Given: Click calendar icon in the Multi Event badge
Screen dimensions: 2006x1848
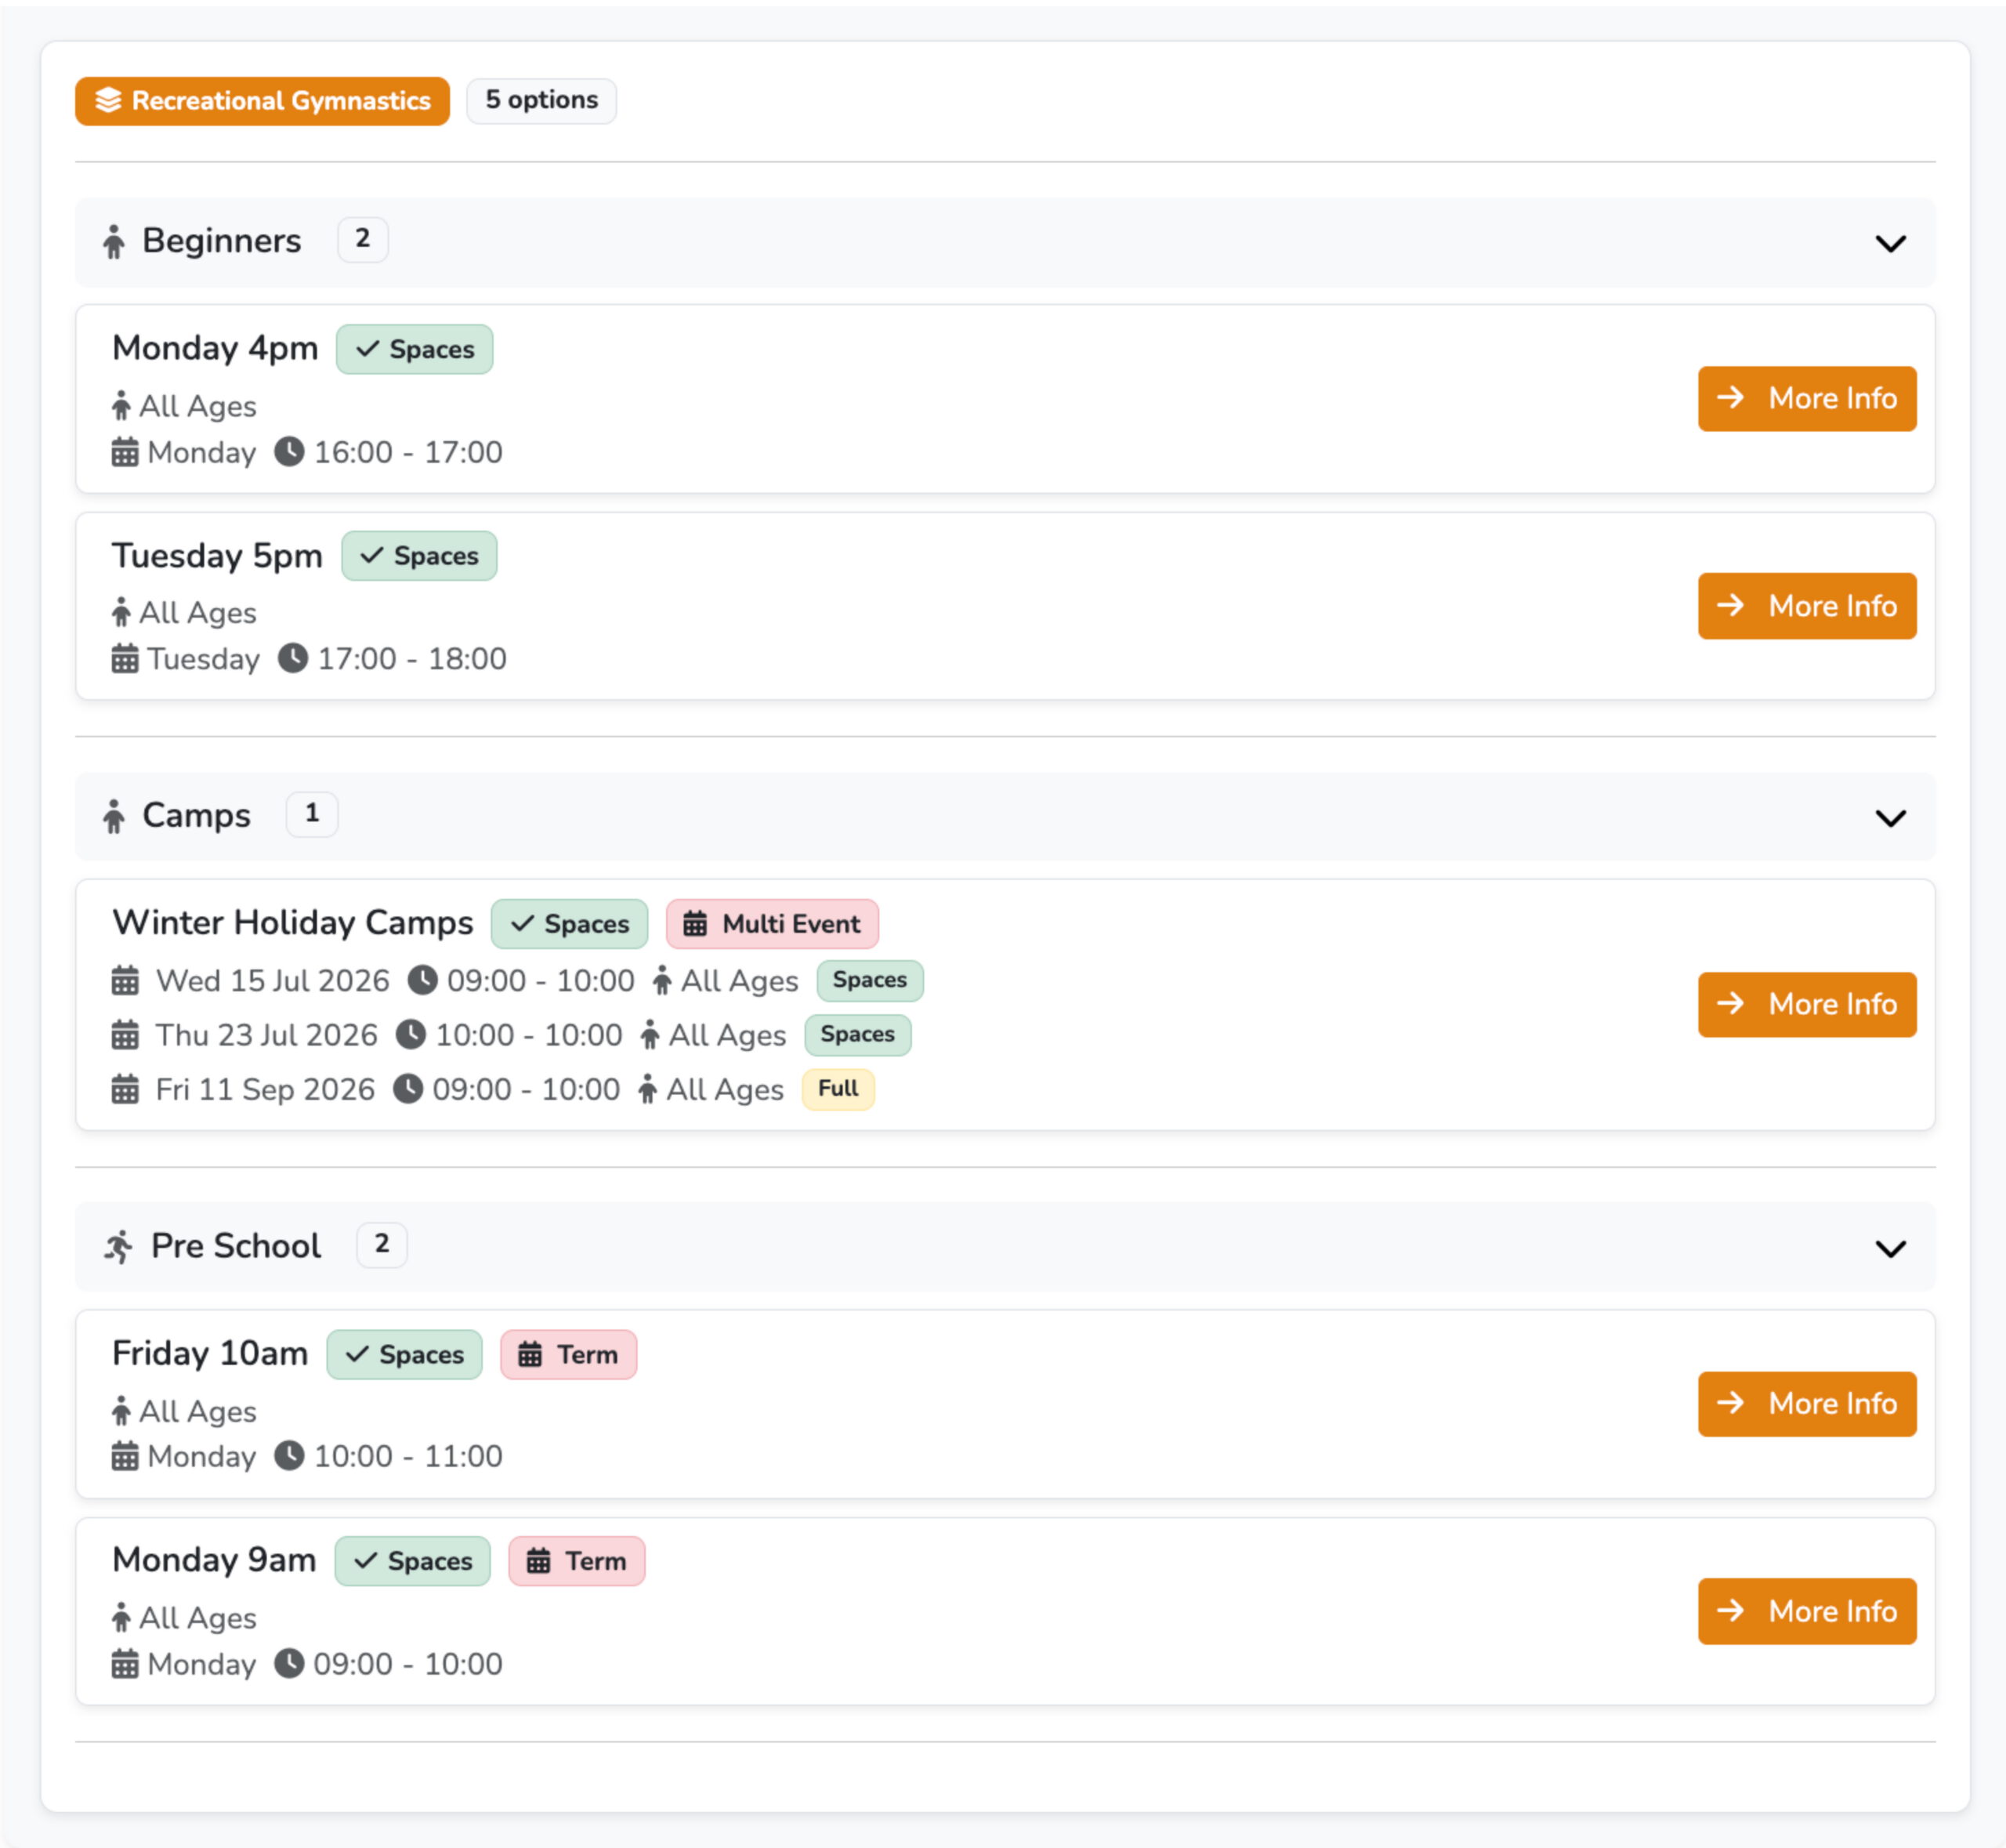Looking at the screenshot, I should pos(695,924).
